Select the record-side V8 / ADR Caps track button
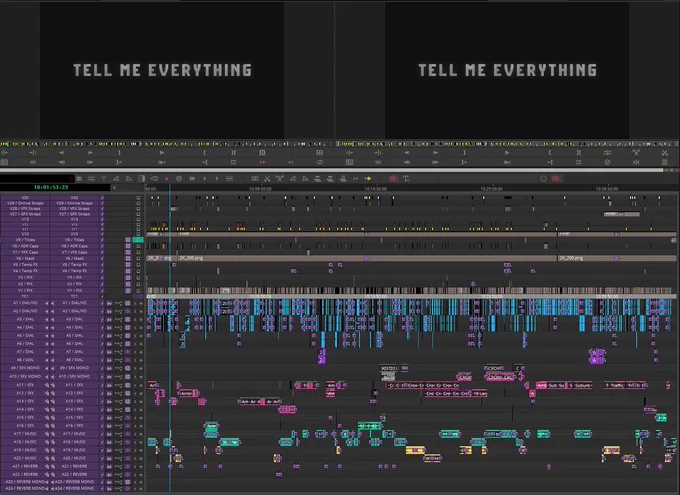Screen dimensions: 680x495 pos(74,246)
